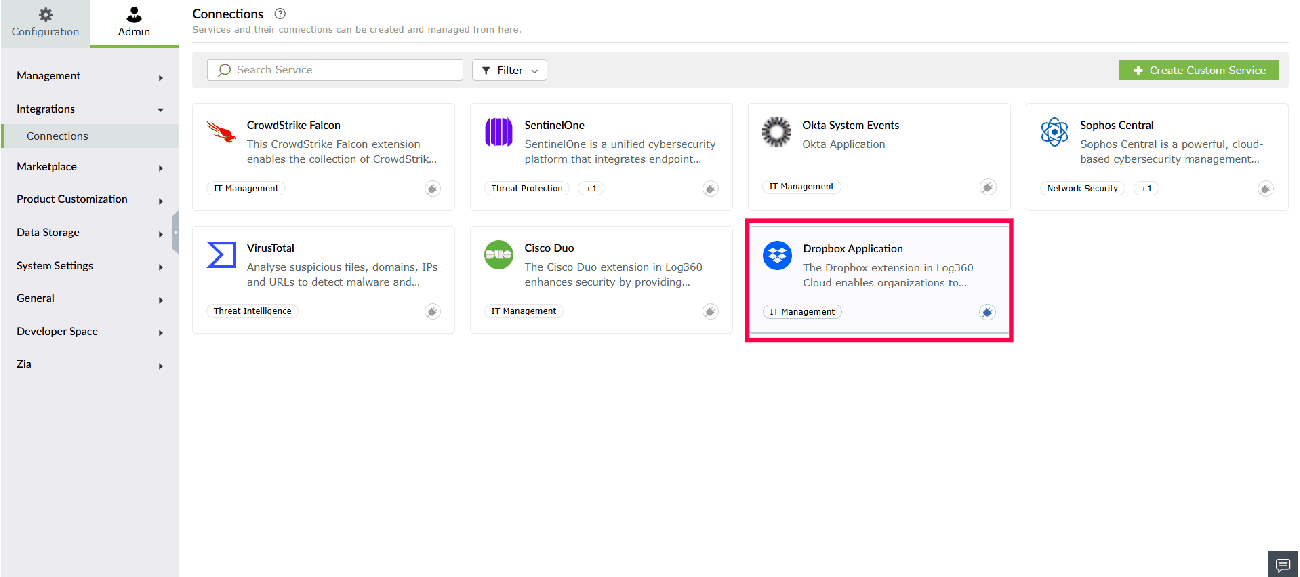The image size is (1300, 577).
Task: Open the Cisco Duo service title
Action: [550, 248]
